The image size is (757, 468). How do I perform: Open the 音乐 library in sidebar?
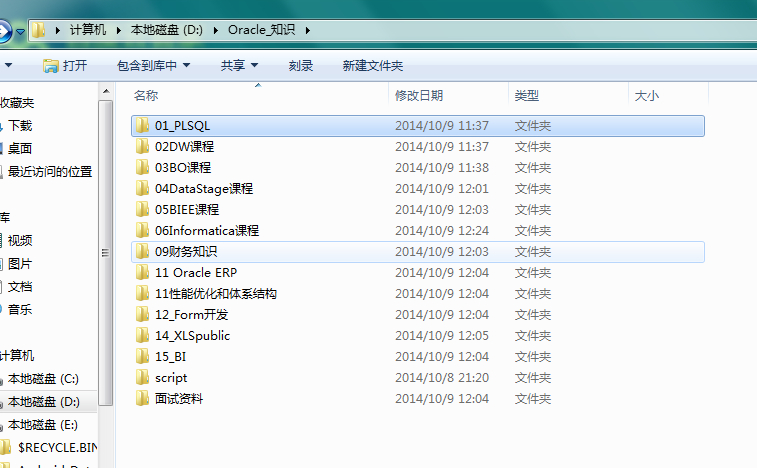point(20,310)
